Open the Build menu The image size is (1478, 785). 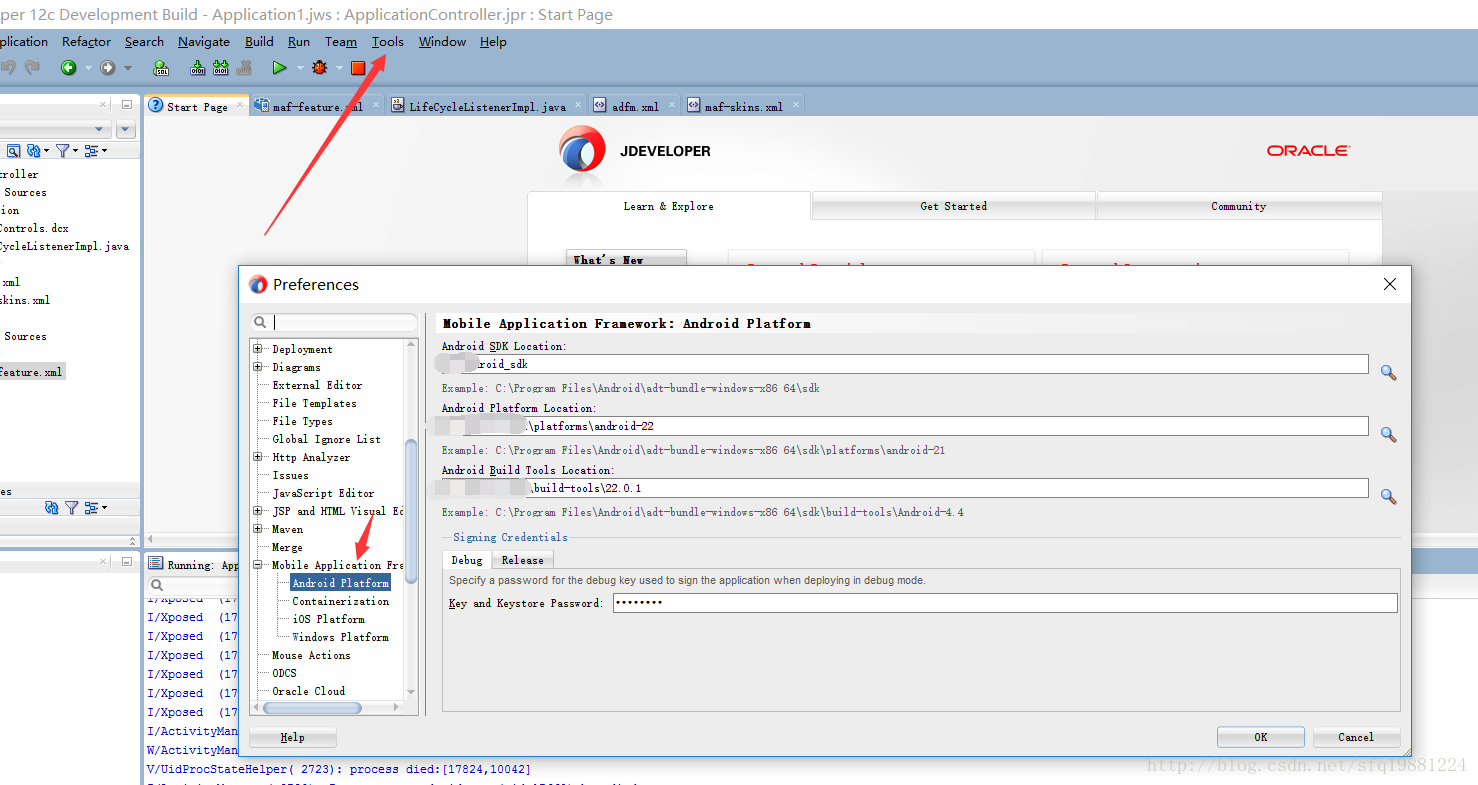(259, 42)
